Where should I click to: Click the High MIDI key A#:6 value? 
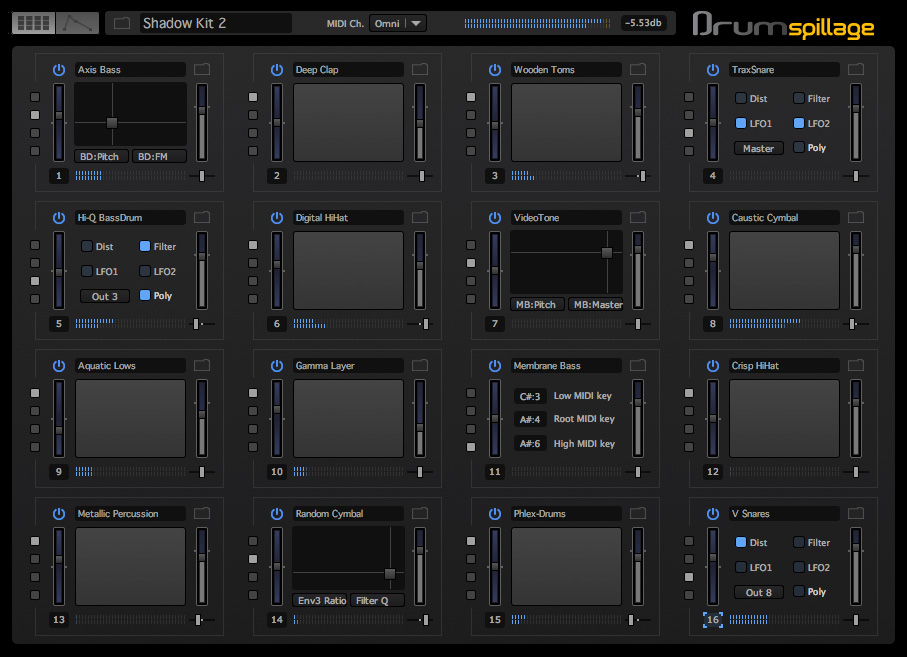(530, 444)
